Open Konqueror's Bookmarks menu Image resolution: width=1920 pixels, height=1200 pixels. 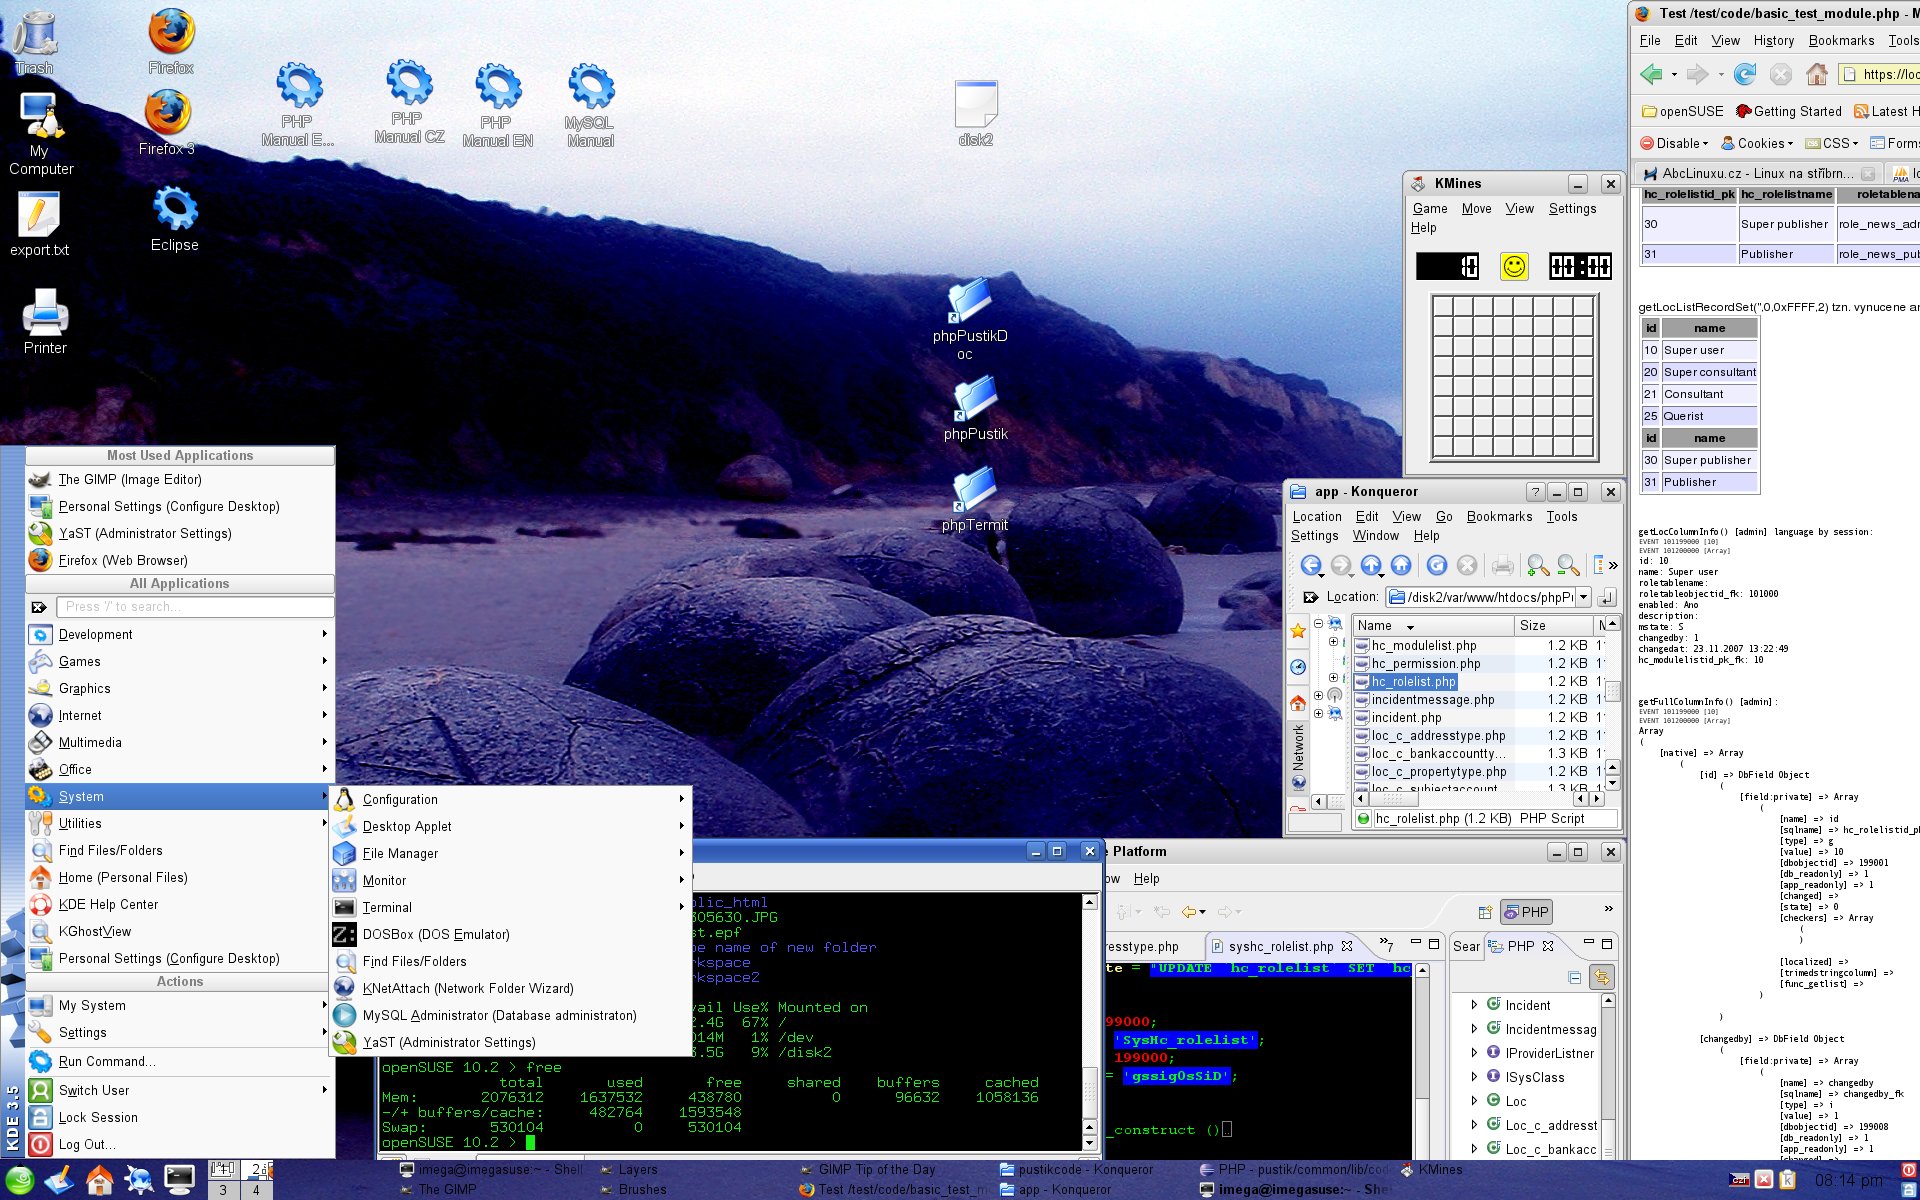click(1499, 516)
